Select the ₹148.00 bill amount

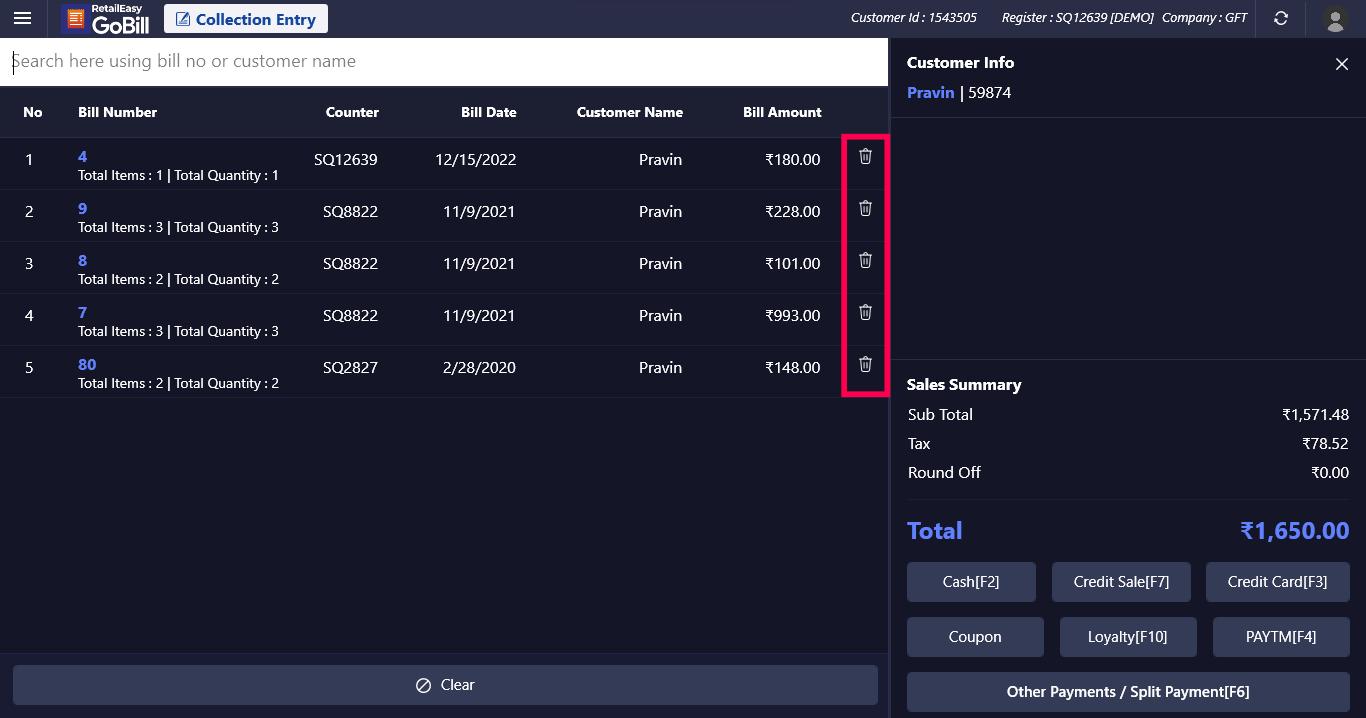coord(793,368)
